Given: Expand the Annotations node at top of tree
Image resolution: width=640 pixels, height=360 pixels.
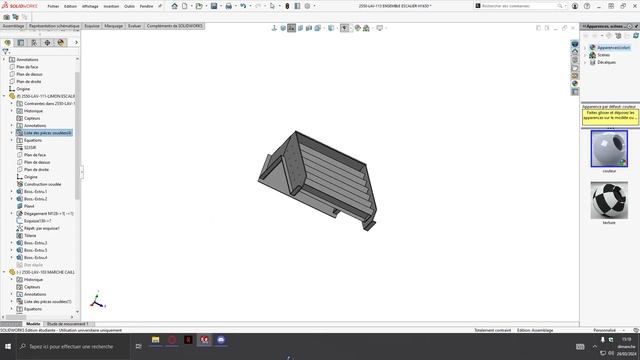Looking at the screenshot, I should pos(4,60).
